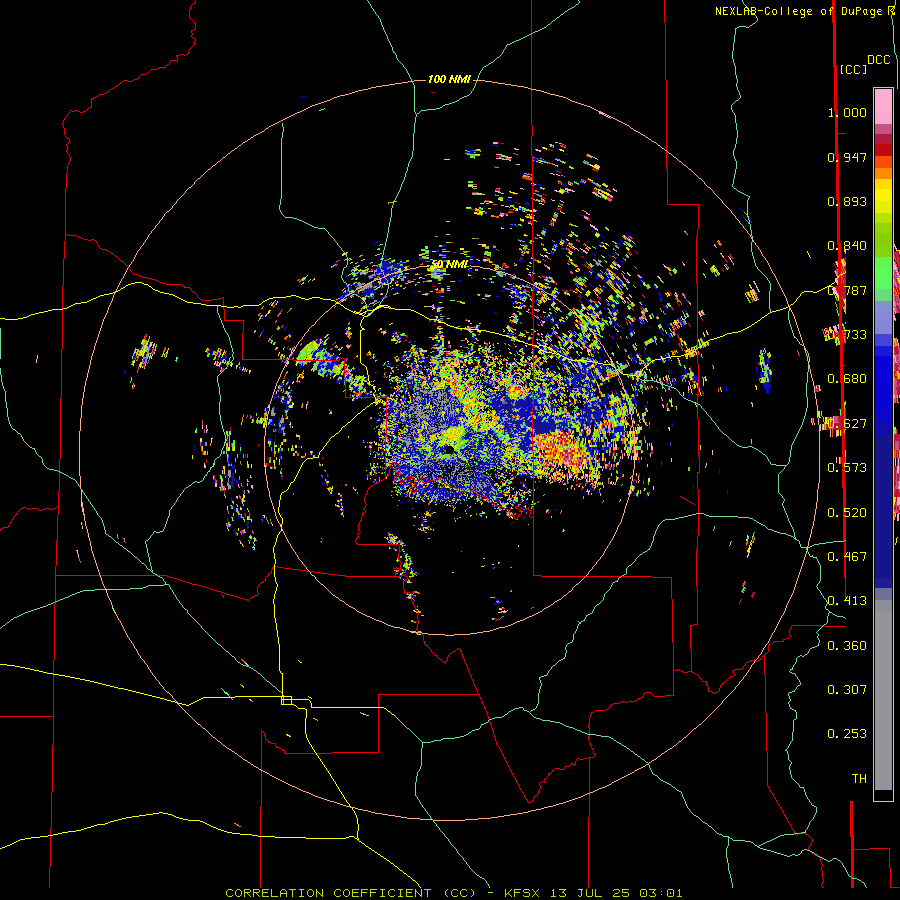Click the legend value 0.840

point(847,246)
